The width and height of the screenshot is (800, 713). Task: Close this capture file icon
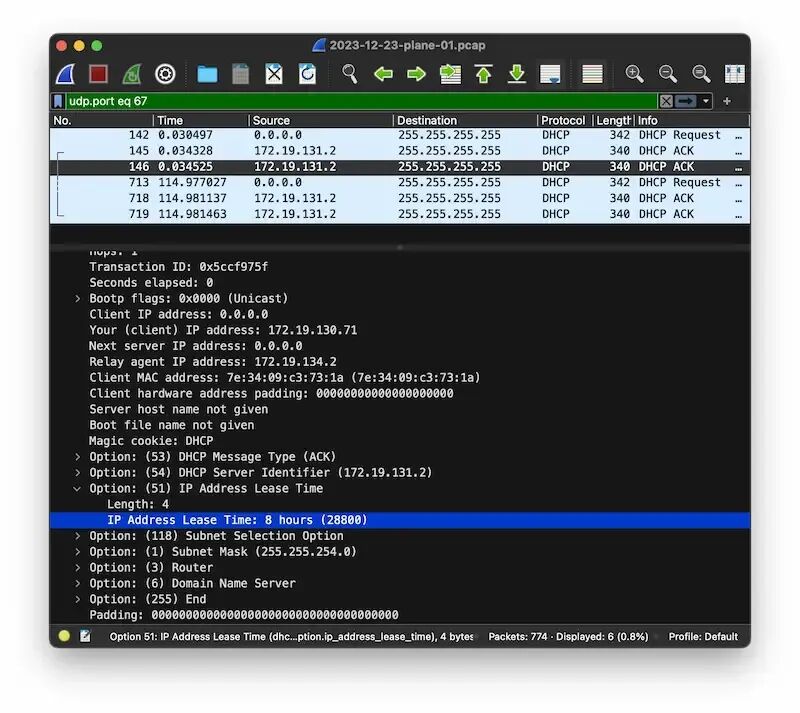(x=274, y=75)
